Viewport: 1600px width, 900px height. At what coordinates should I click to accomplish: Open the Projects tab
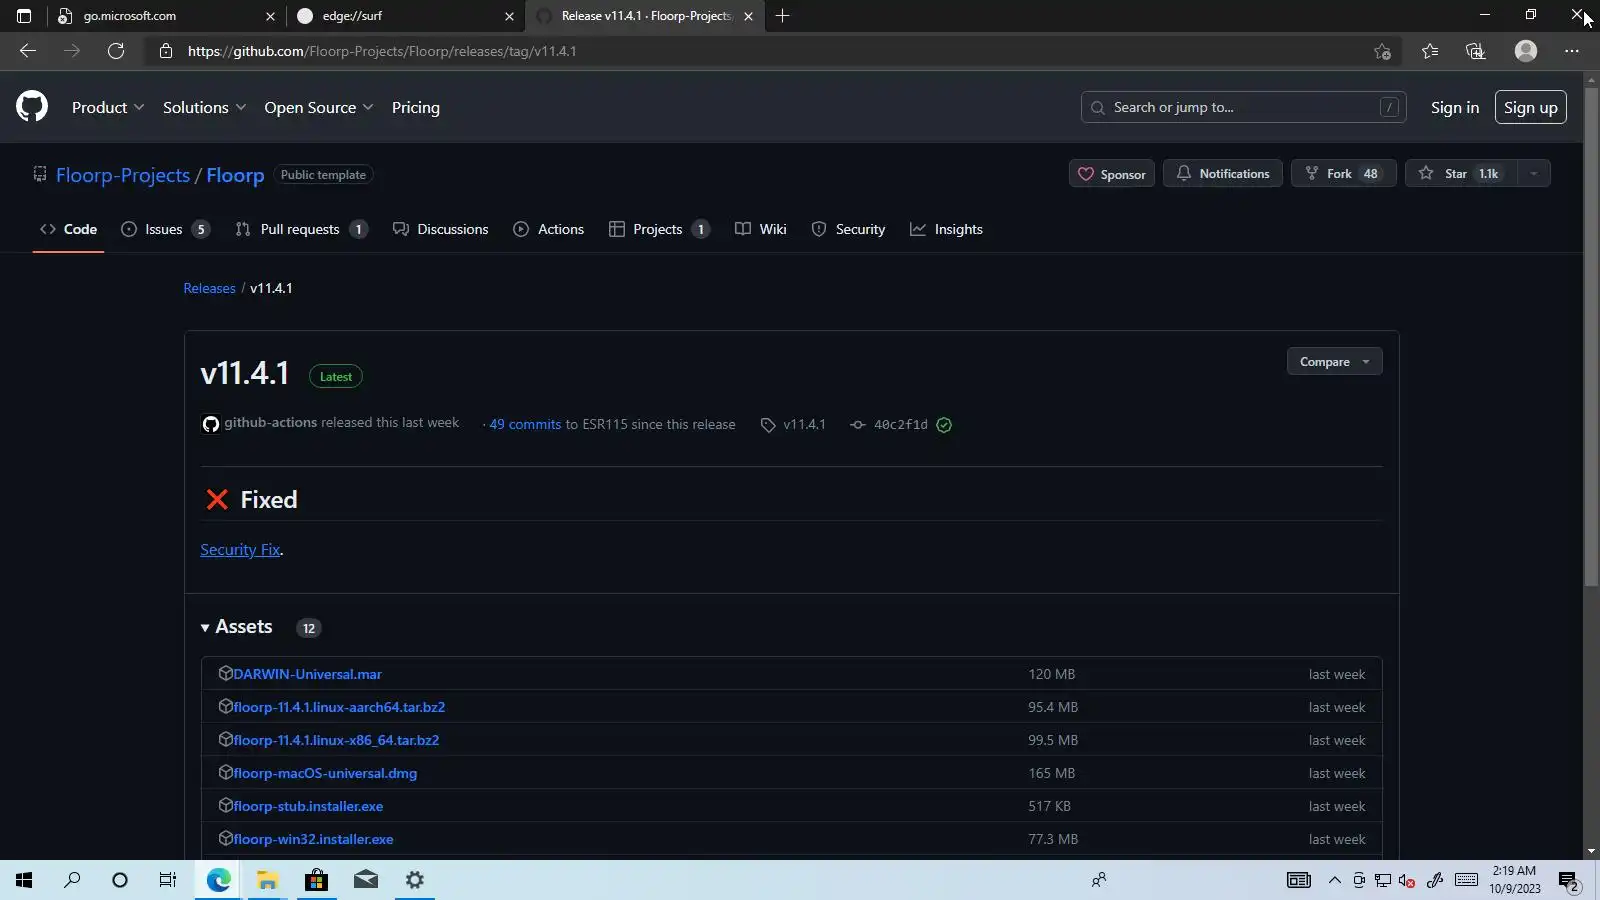click(x=659, y=229)
